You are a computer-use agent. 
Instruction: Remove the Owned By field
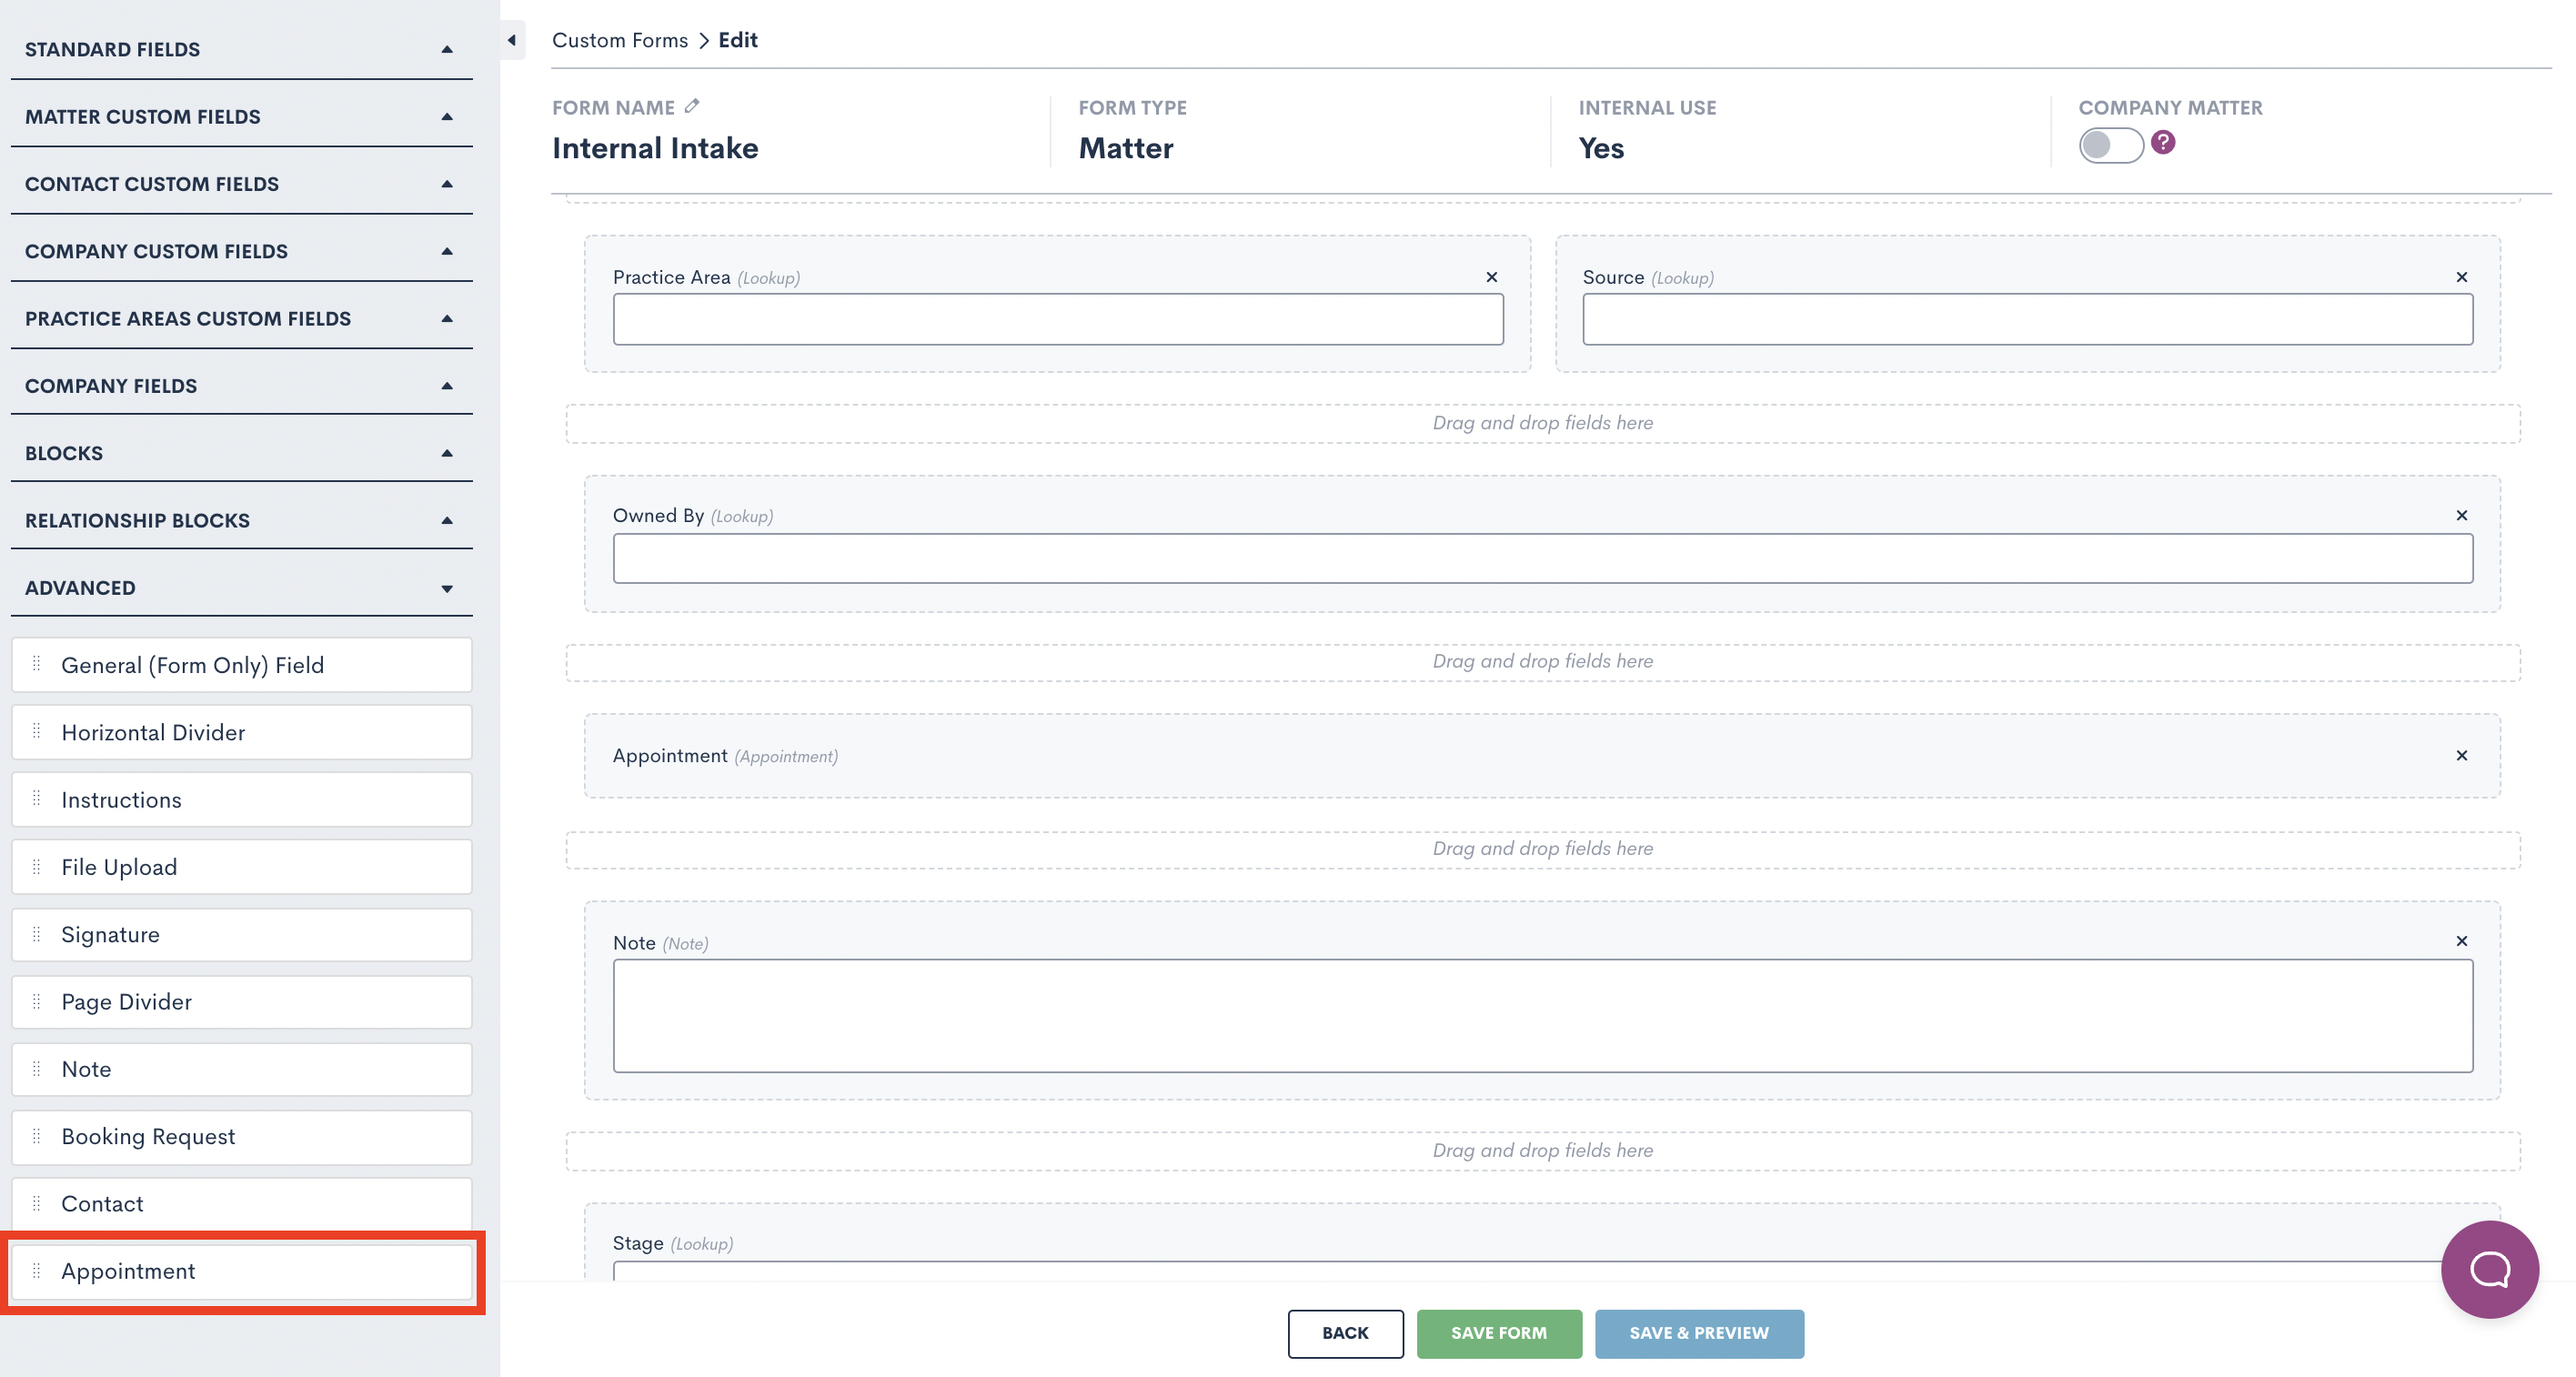pyautogui.click(x=2462, y=515)
